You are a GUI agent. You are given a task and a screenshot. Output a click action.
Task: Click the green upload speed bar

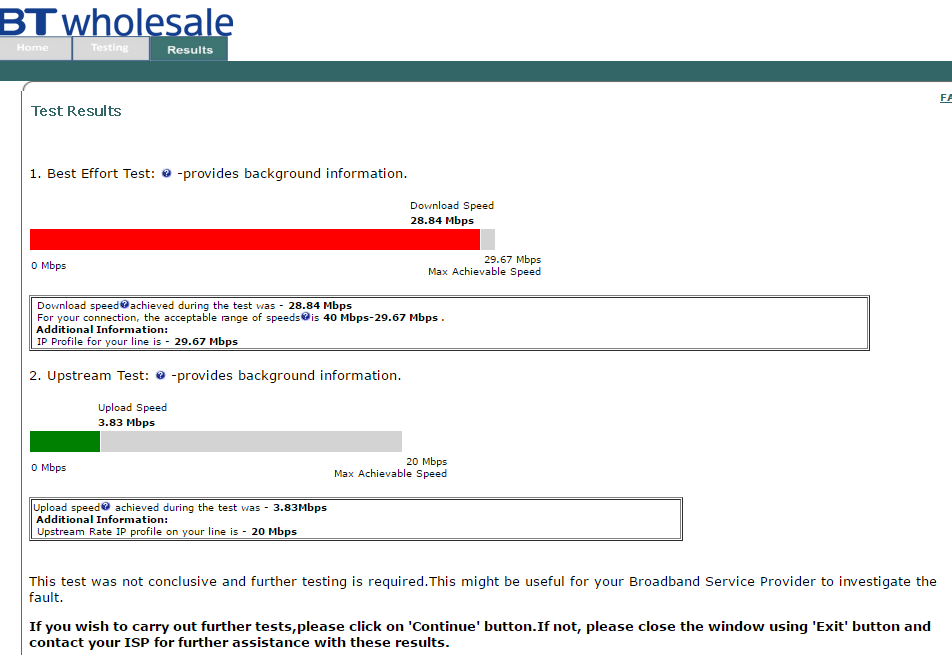(65, 441)
